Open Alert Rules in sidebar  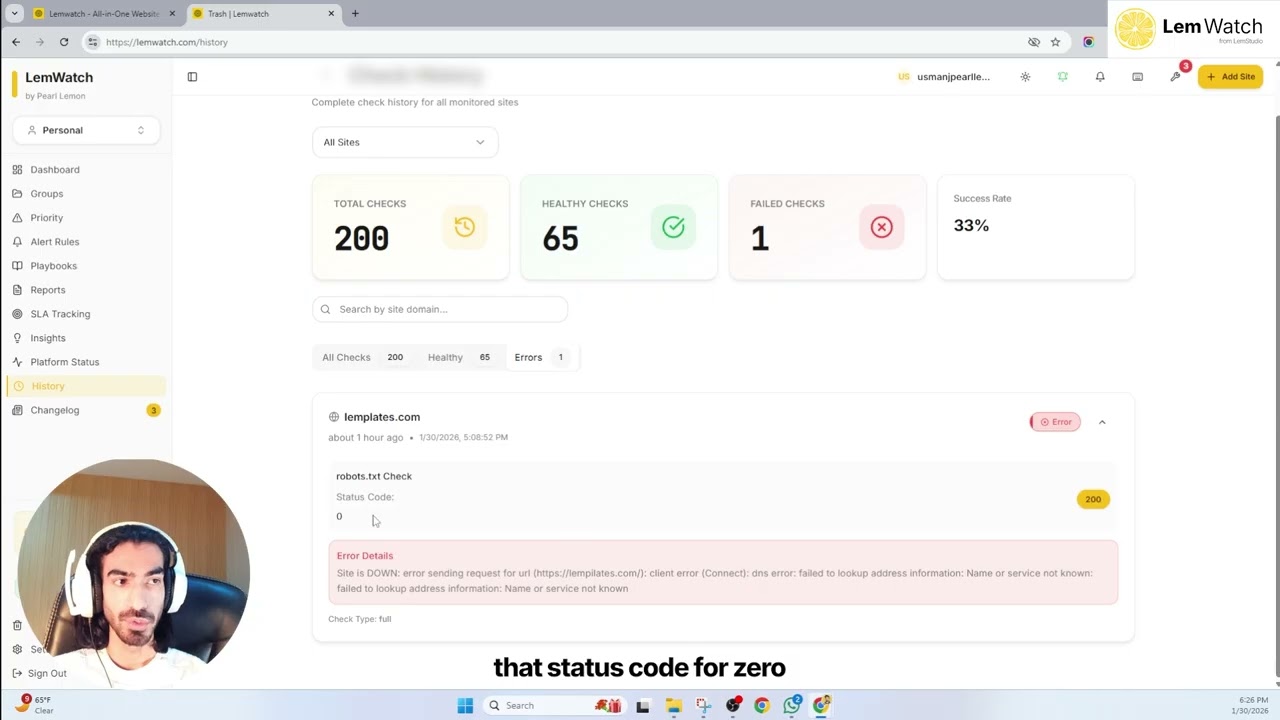pos(54,242)
